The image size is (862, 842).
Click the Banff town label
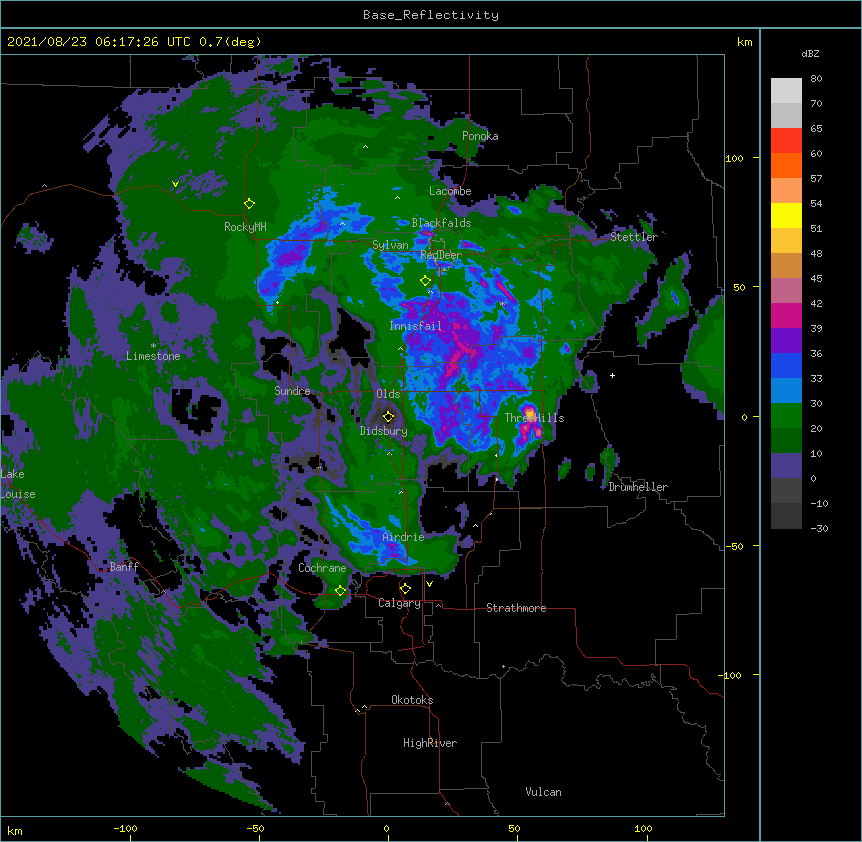124,567
